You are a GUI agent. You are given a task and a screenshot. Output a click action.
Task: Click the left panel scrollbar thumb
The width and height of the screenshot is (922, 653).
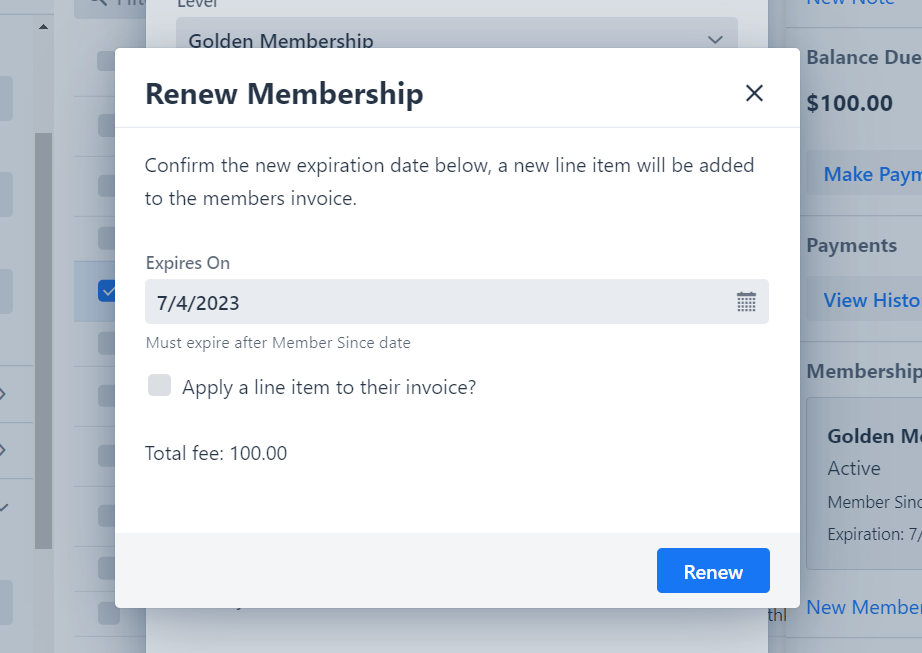[44, 340]
